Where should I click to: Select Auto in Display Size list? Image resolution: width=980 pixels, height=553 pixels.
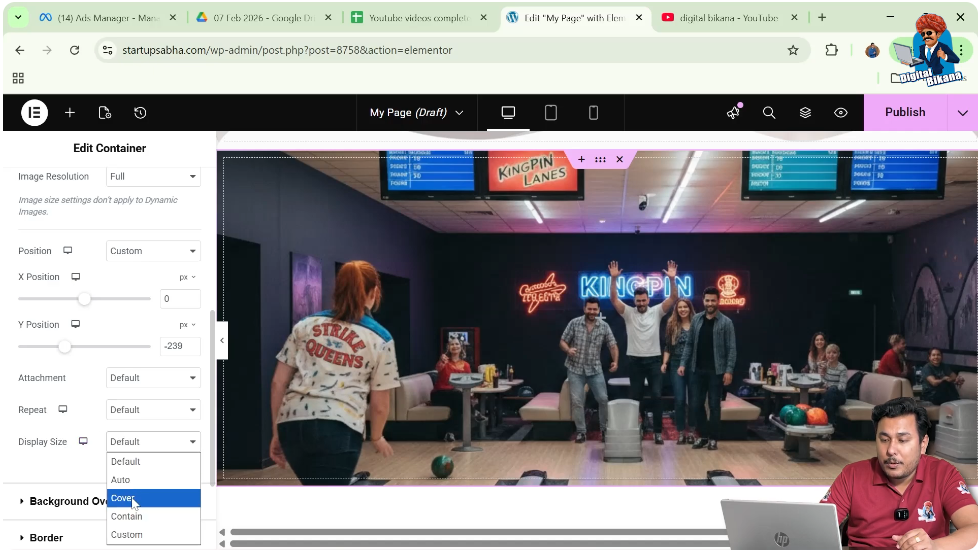(x=153, y=480)
